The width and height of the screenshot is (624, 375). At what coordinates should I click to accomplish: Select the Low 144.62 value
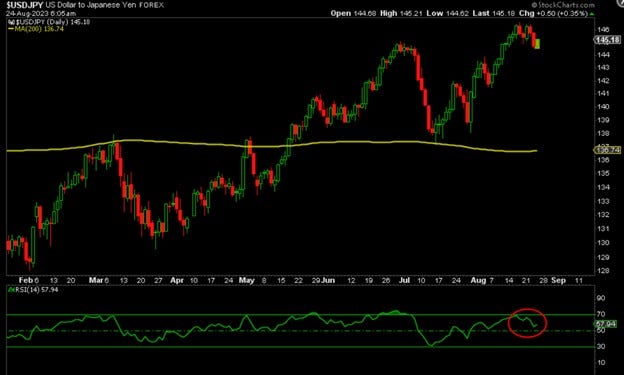448,13
